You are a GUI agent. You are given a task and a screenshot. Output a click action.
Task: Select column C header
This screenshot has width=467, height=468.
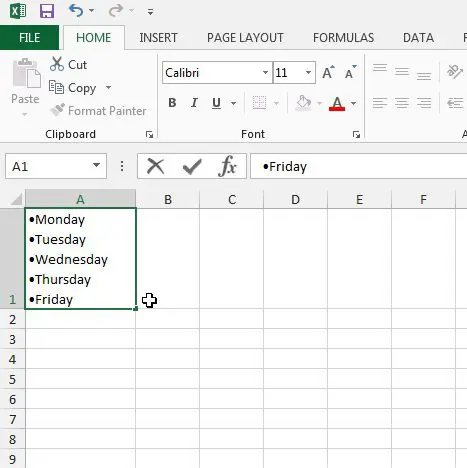pos(232,199)
